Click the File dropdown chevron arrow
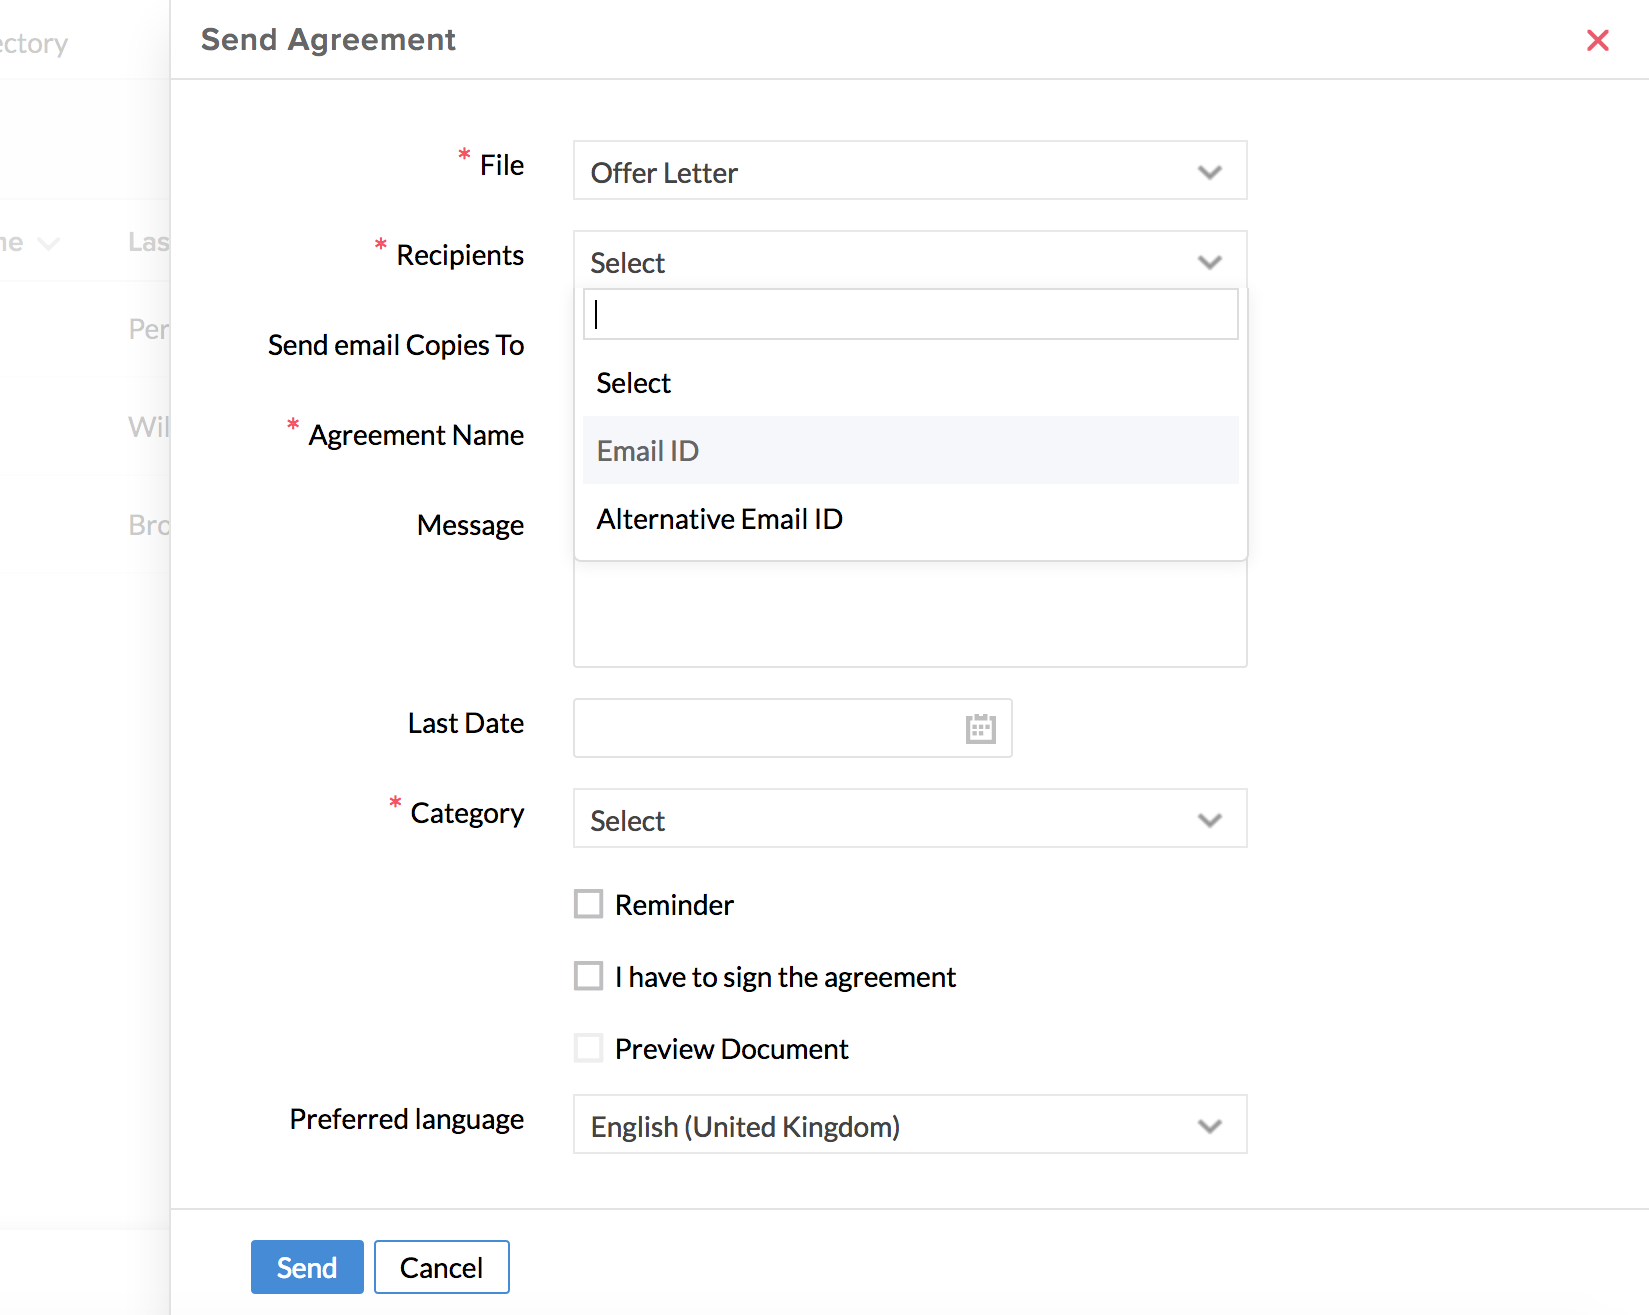This screenshot has width=1649, height=1315. pos(1209,172)
